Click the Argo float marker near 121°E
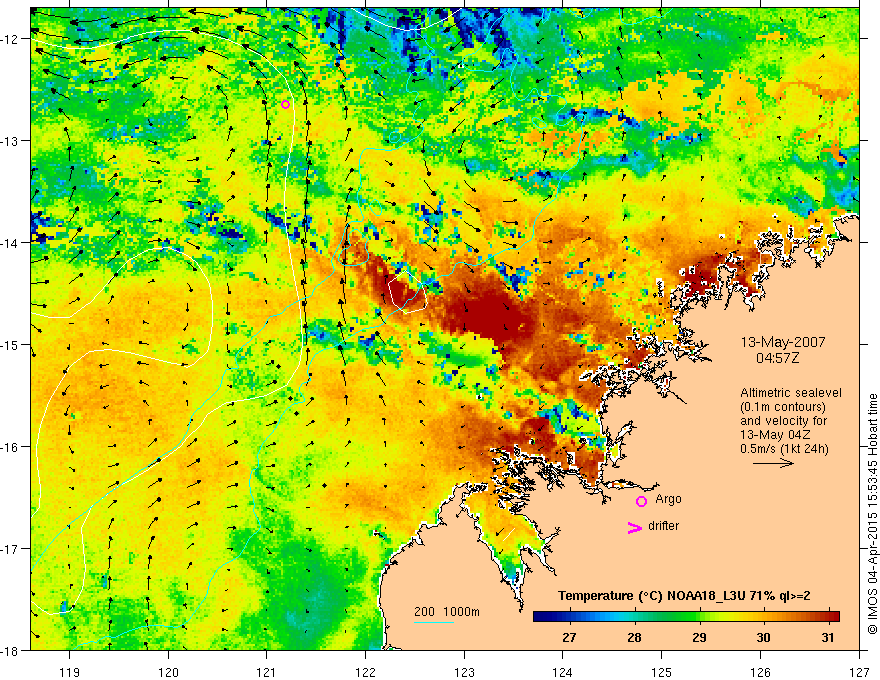 pyautogui.click(x=285, y=104)
